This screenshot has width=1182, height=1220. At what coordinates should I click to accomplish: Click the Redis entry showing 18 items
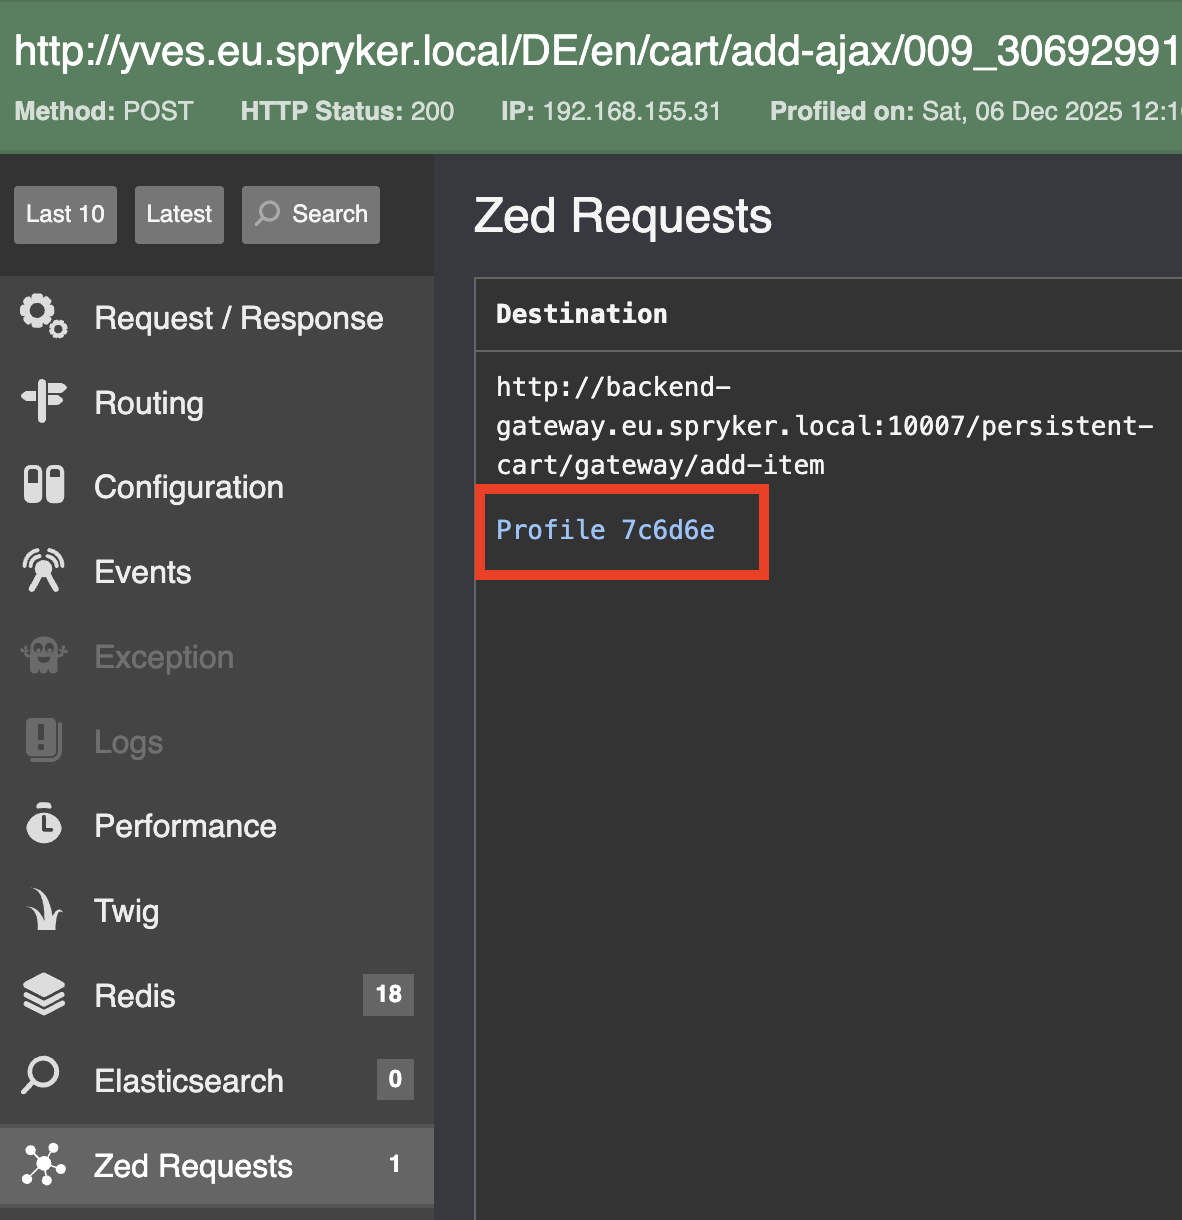tap(135, 995)
